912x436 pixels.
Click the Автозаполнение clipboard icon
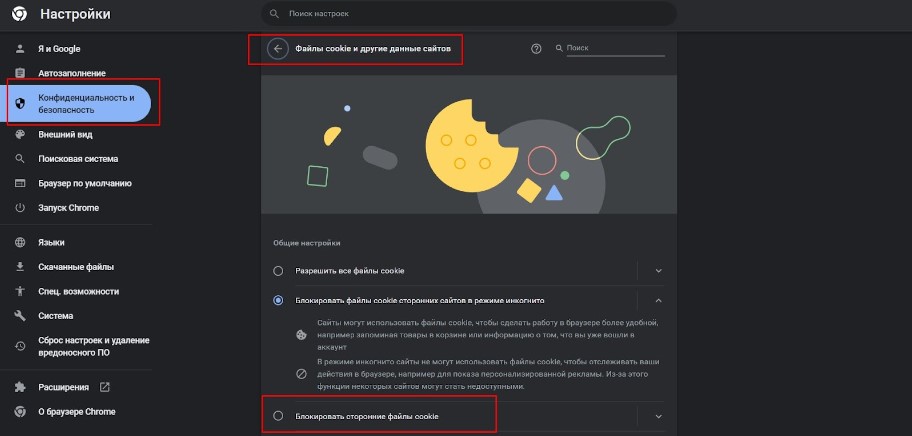pyautogui.click(x=20, y=73)
